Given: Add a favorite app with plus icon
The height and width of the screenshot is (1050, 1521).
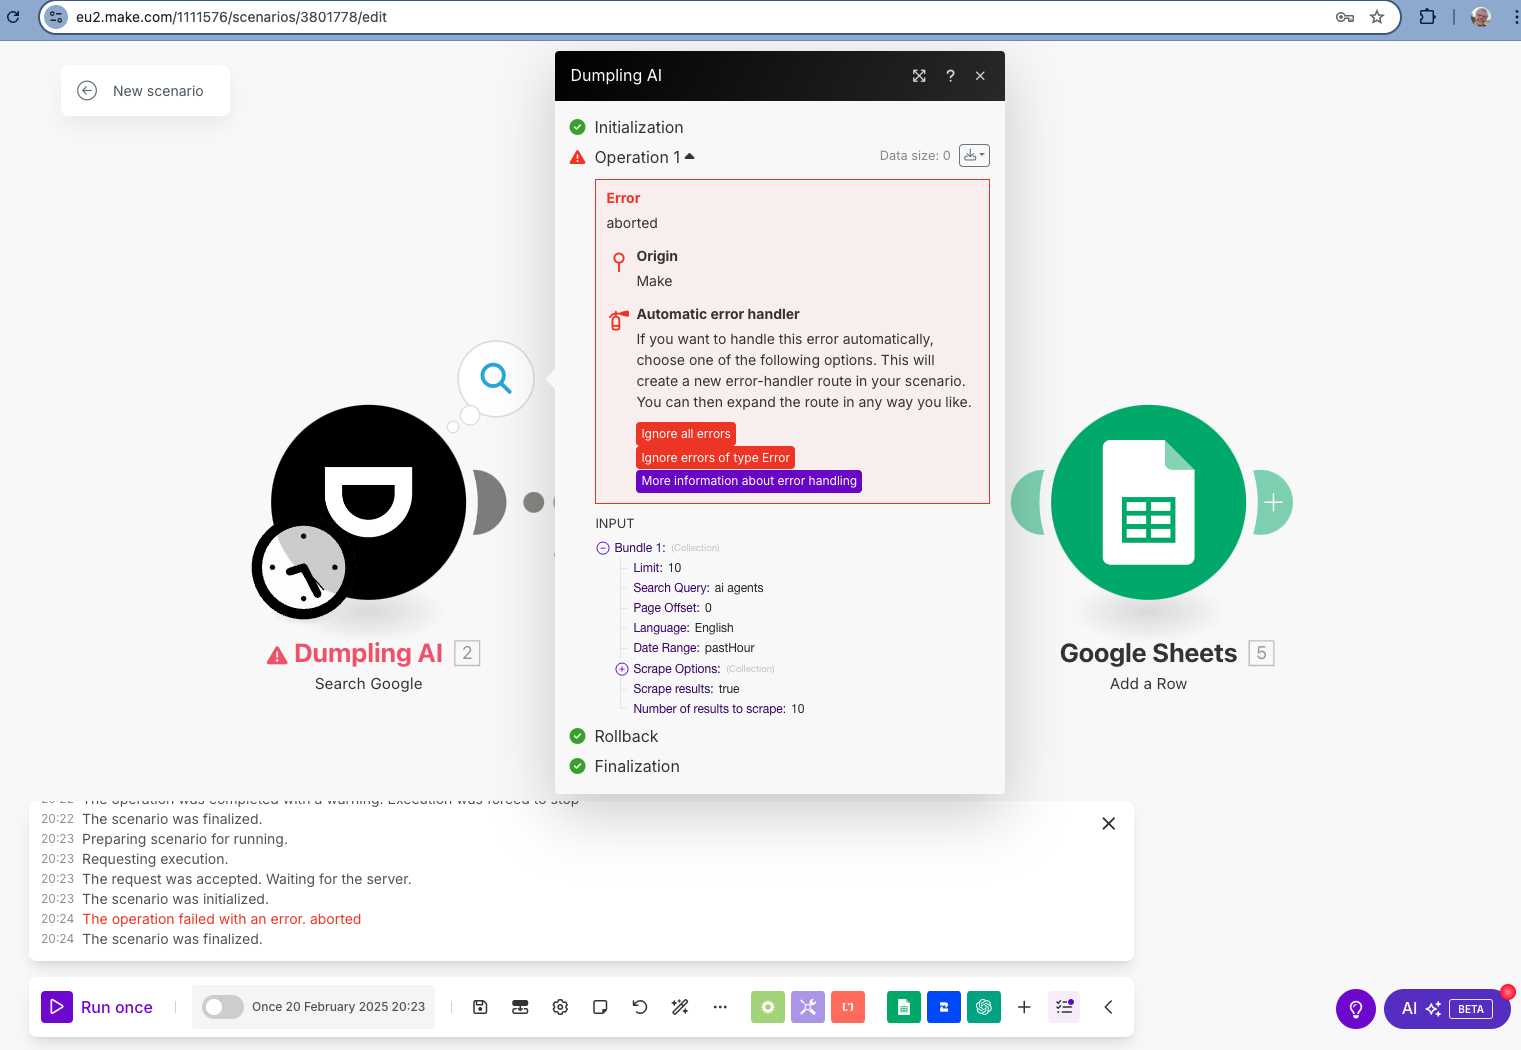Looking at the screenshot, I should click(1024, 1007).
